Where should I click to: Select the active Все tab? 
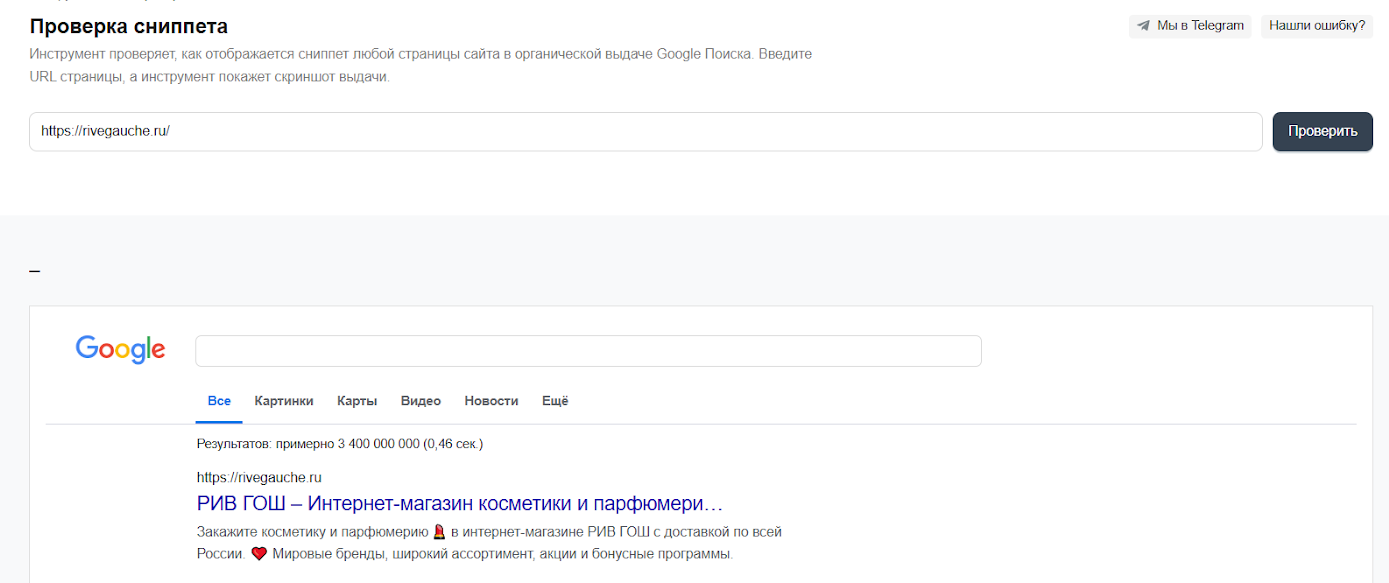(218, 400)
